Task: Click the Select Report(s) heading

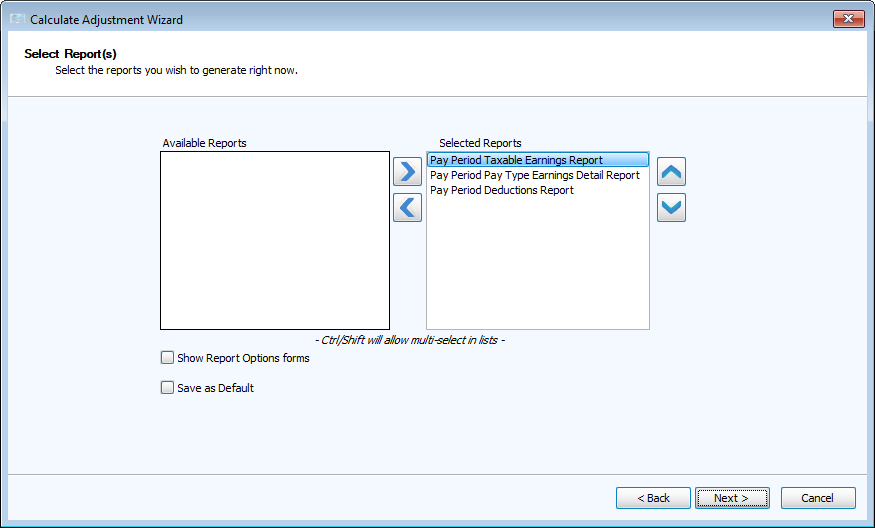Action: coord(70,54)
